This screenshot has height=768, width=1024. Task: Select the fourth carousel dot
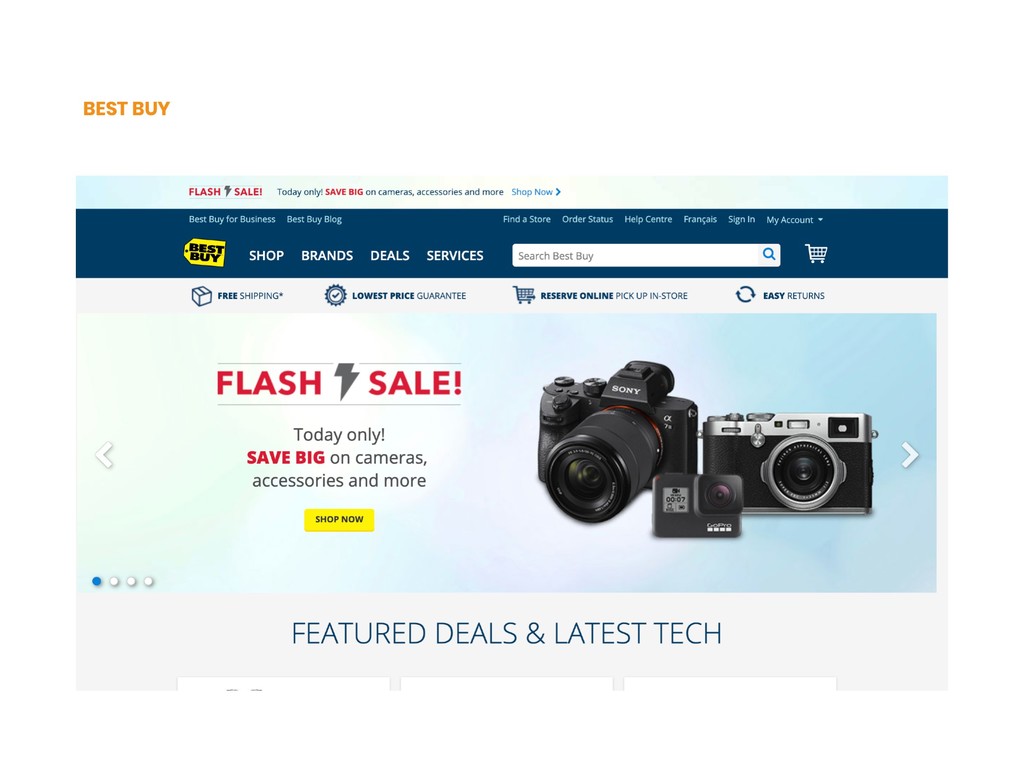click(x=149, y=581)
